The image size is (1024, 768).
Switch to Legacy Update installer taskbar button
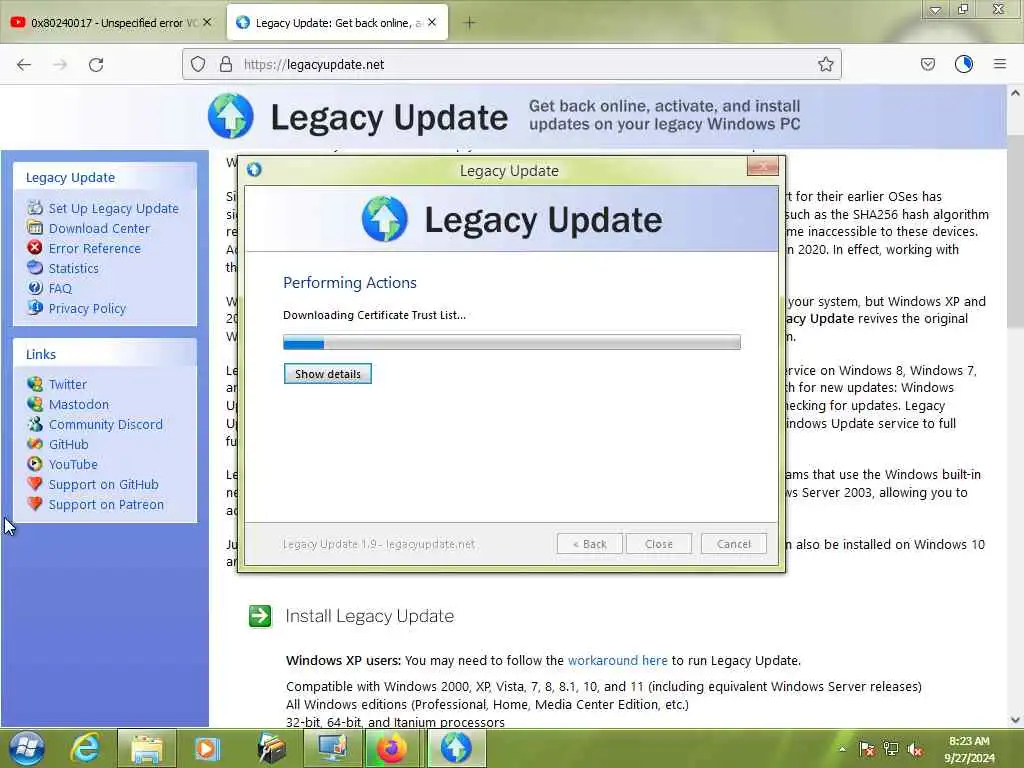click(x=456, y=748)
